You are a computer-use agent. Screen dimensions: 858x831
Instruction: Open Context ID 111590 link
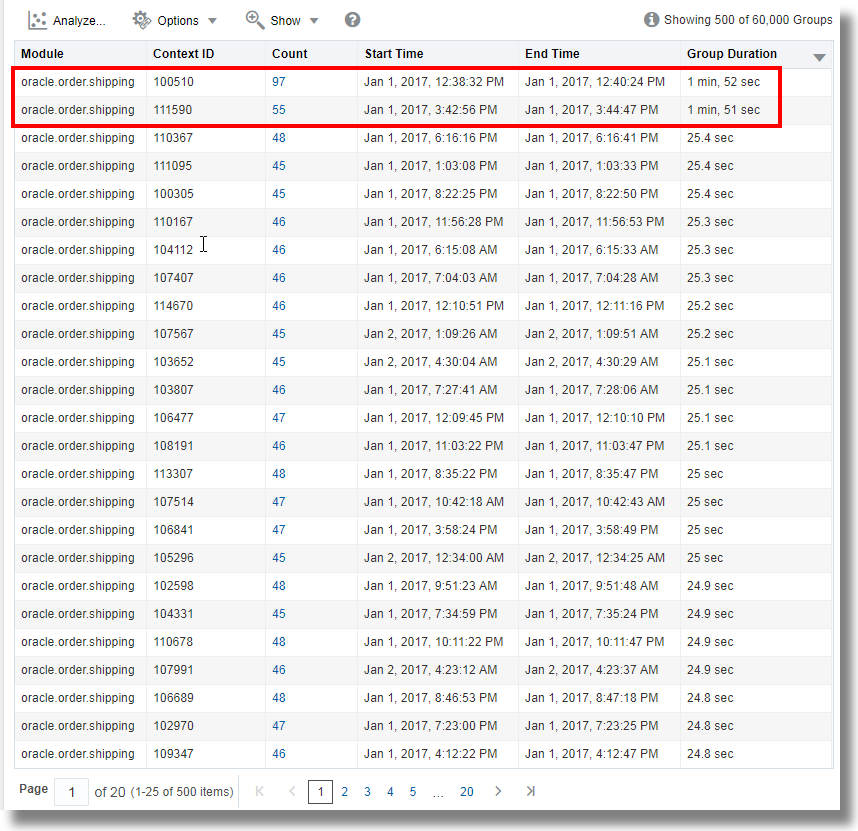[x=175, y=110]
